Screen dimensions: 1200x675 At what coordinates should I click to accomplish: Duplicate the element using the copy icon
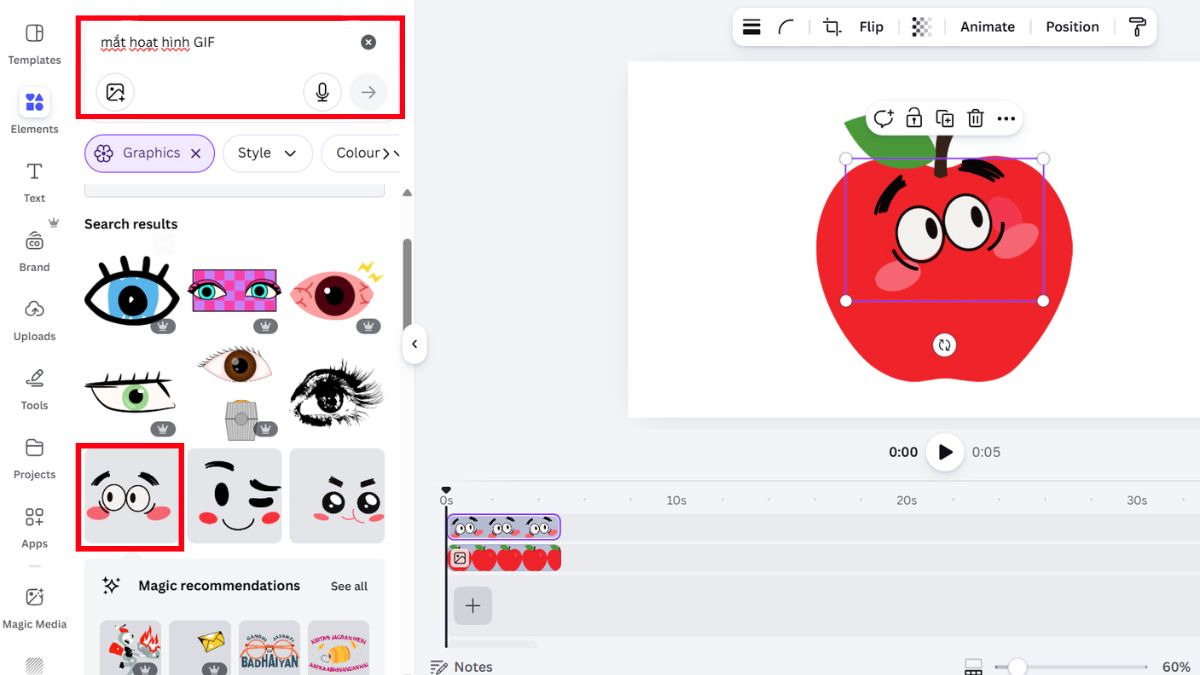(x=944, y=119)
